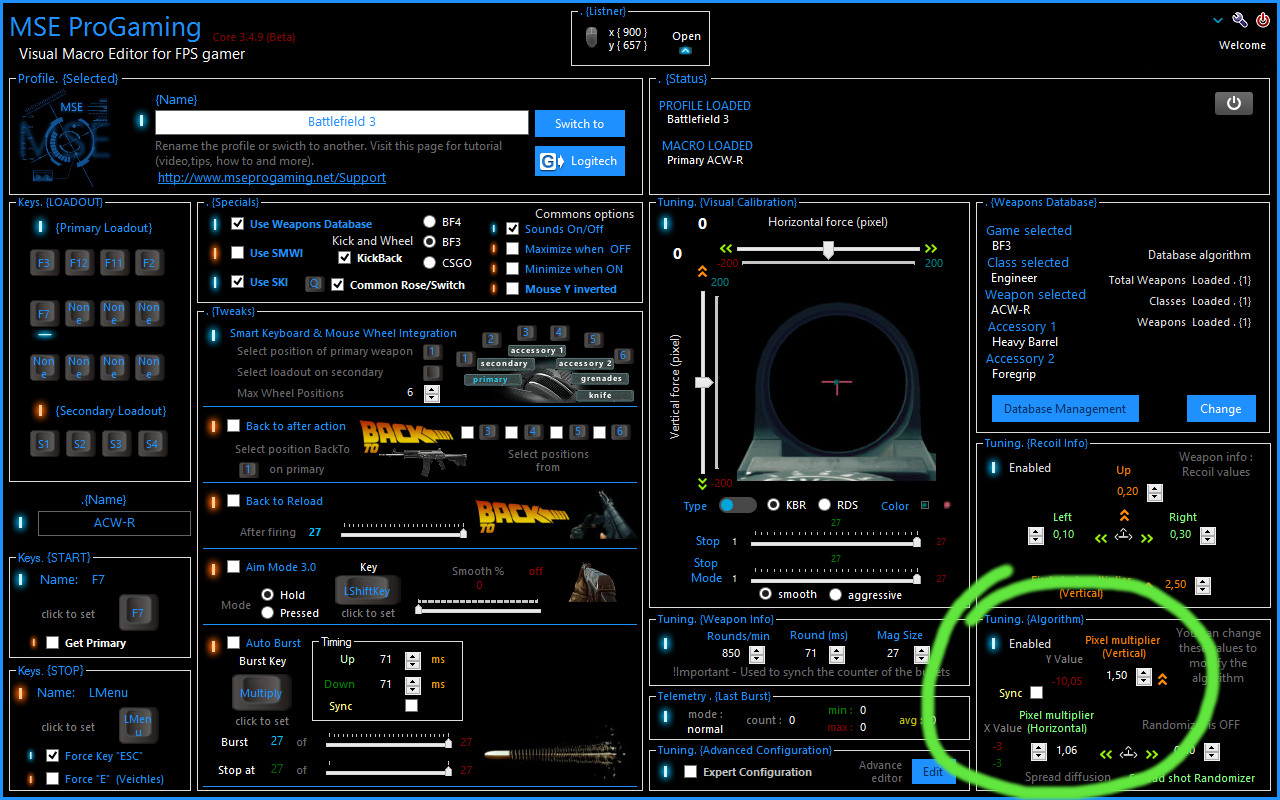This screenshot has width=1280, height=800.
Task: Toggle Sounds On/Off checkbox
Action: [513, 229]
